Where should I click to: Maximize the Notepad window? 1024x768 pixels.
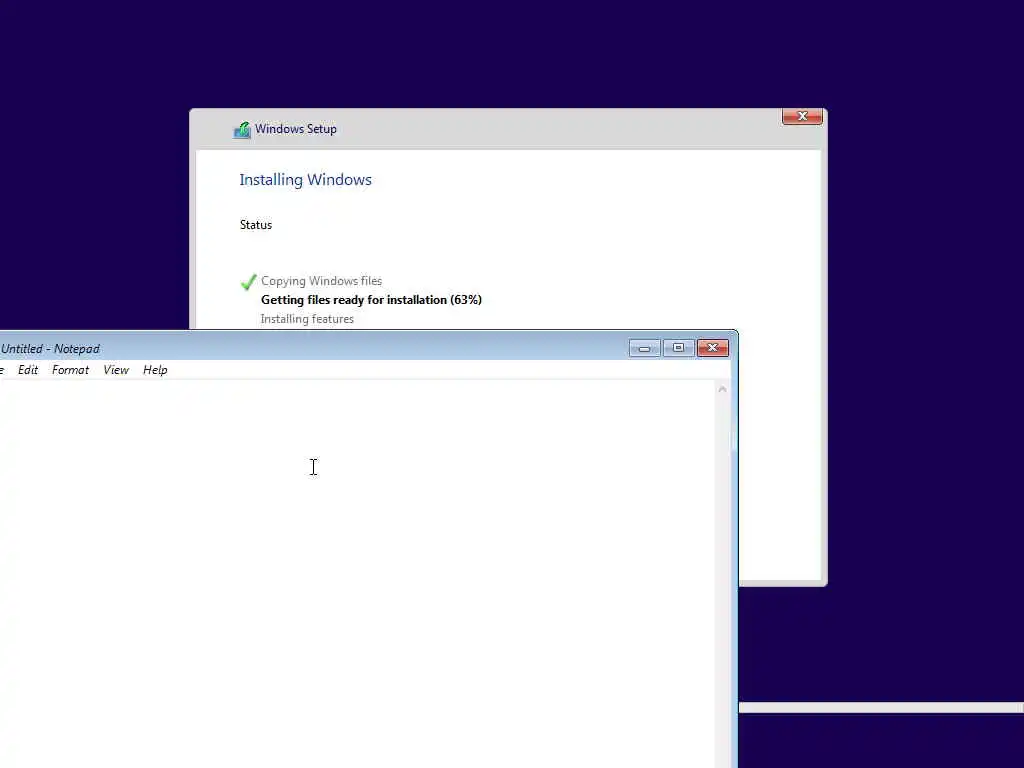(678, 348)
